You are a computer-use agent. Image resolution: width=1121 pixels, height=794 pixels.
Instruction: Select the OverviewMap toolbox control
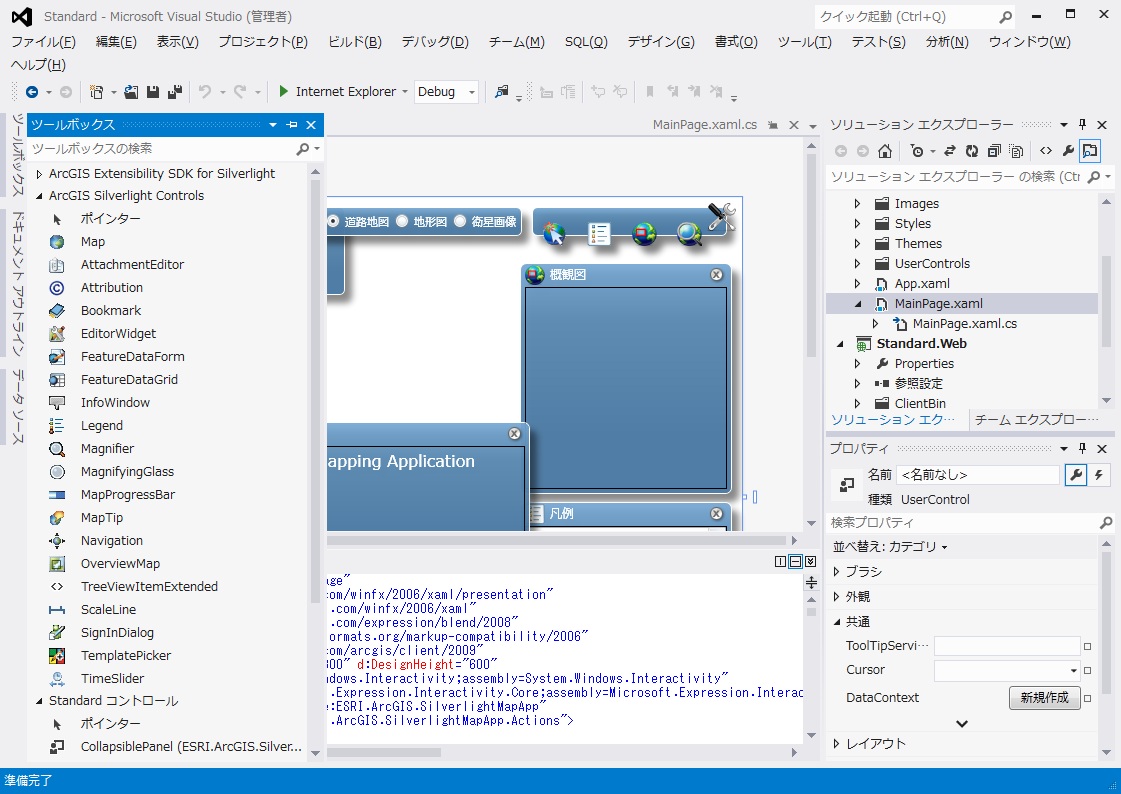(120, 564)
